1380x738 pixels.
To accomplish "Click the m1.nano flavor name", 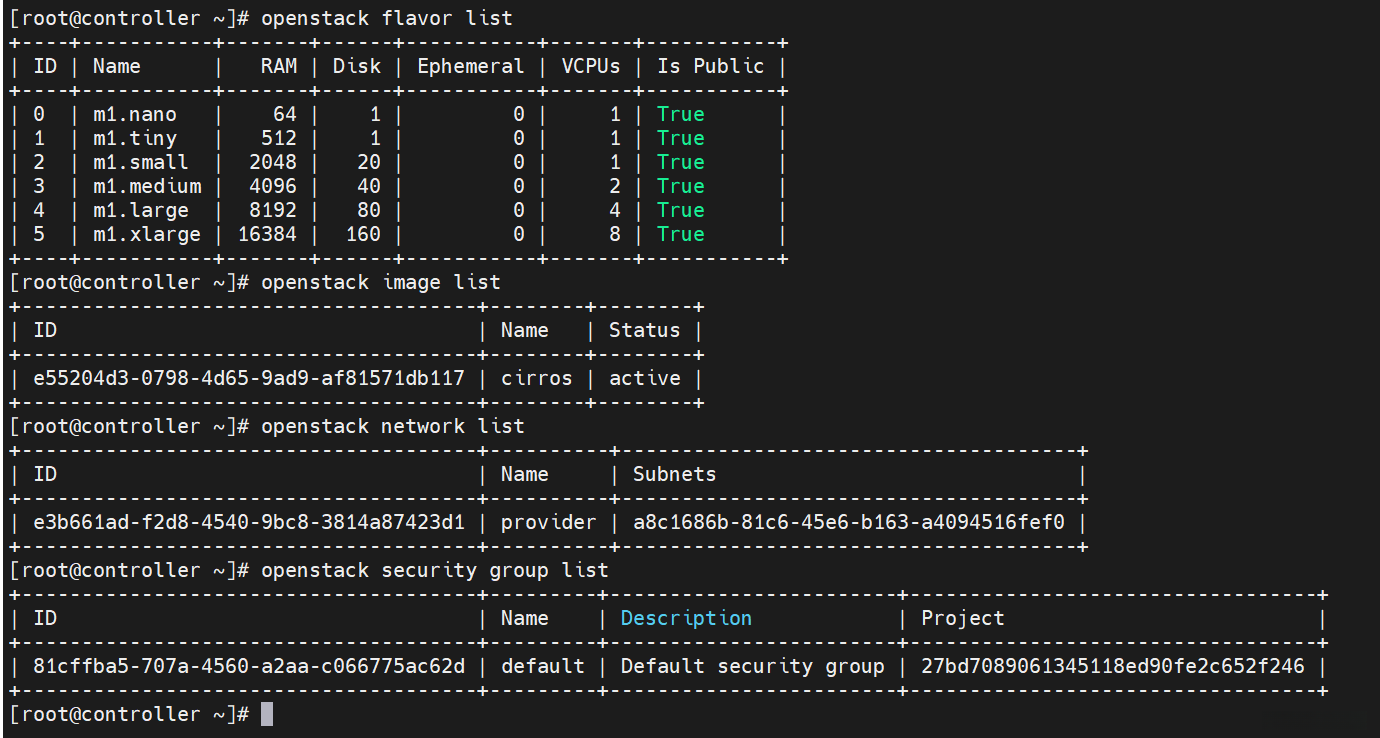I will pyautogui.click(x=135, y=114).
